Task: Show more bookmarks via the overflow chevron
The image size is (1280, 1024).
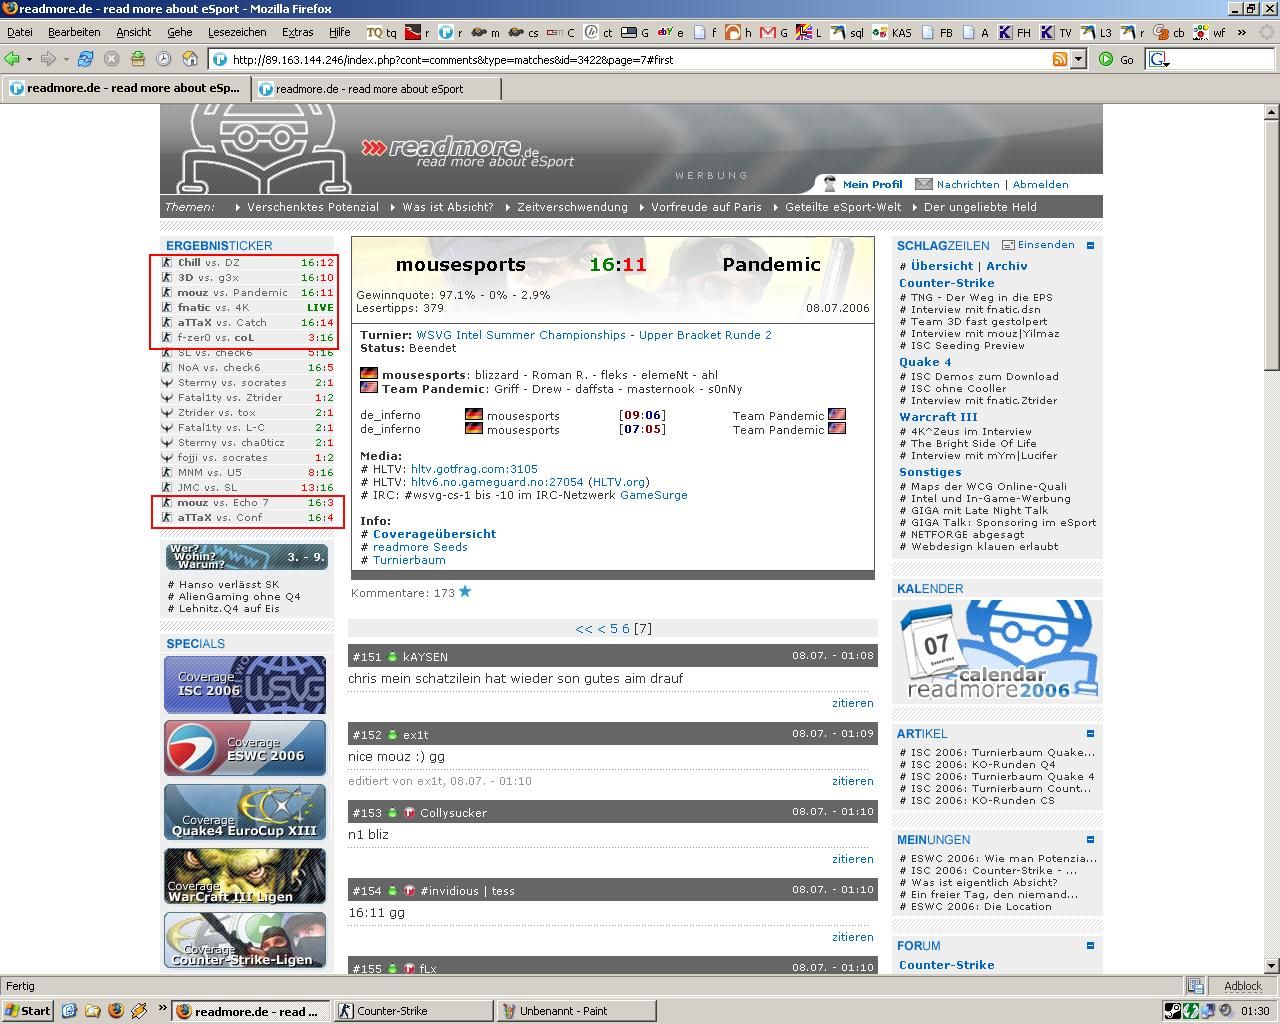Action: pyautogui.click(x=1242, y=32)
